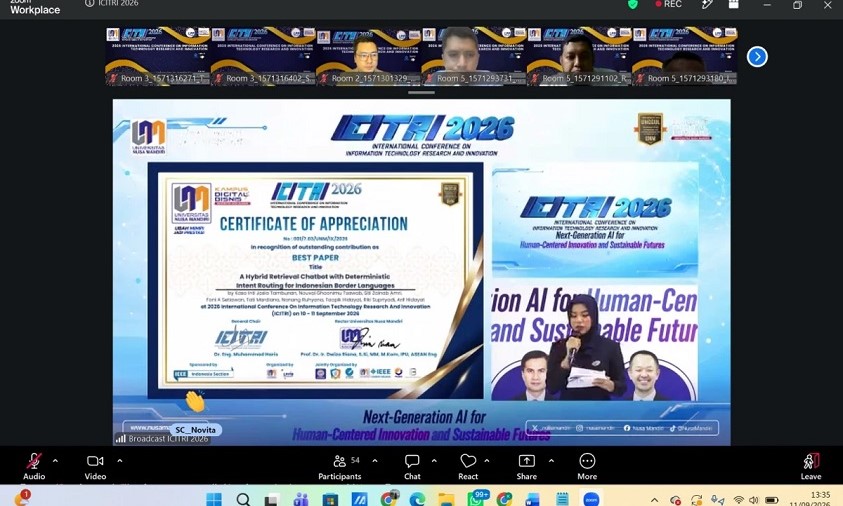Open Windows Search from the taskbar

pos(243,500)
